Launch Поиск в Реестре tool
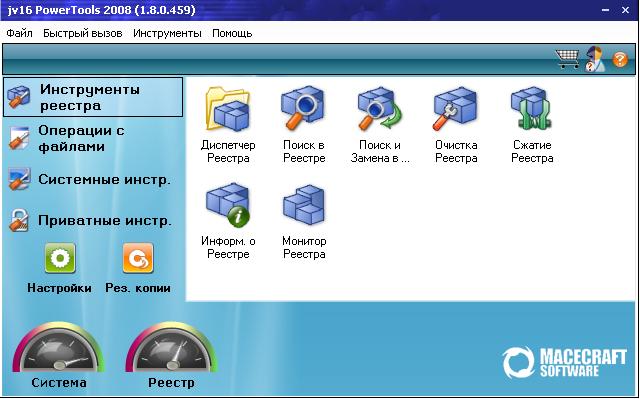 [x=304, y=108]
